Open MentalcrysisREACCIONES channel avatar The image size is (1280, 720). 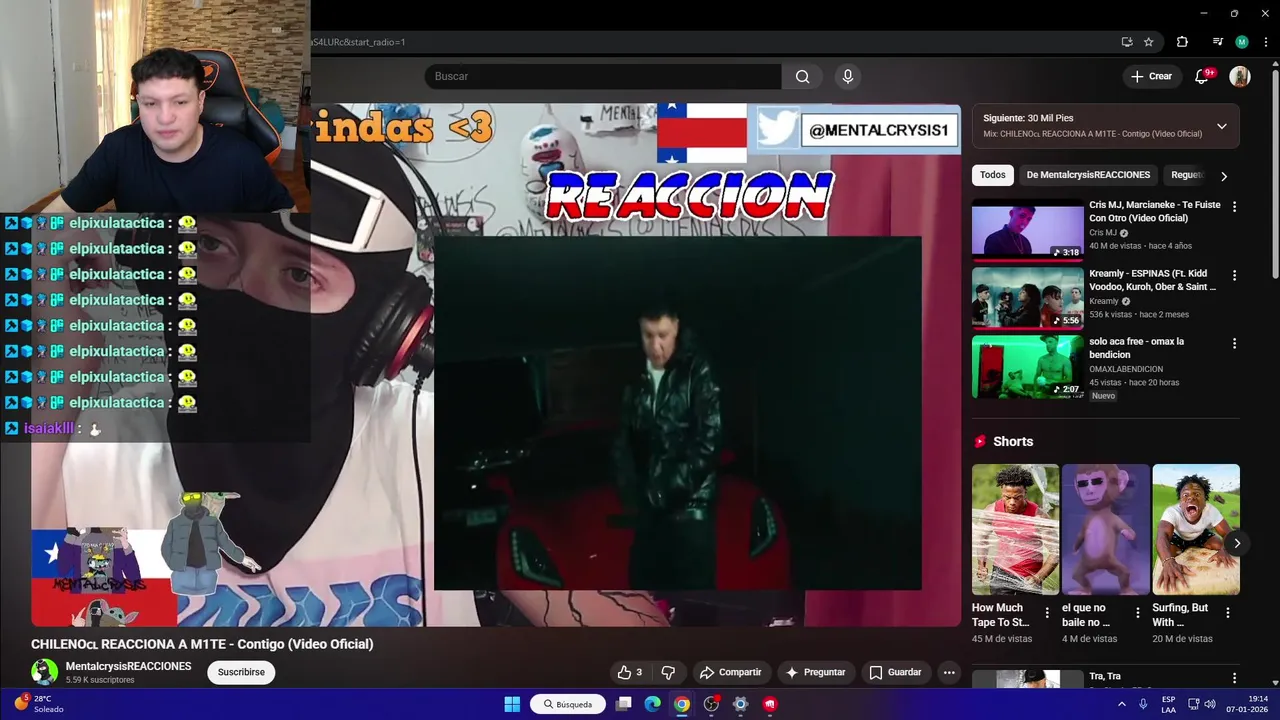click(x=44, y=672)
